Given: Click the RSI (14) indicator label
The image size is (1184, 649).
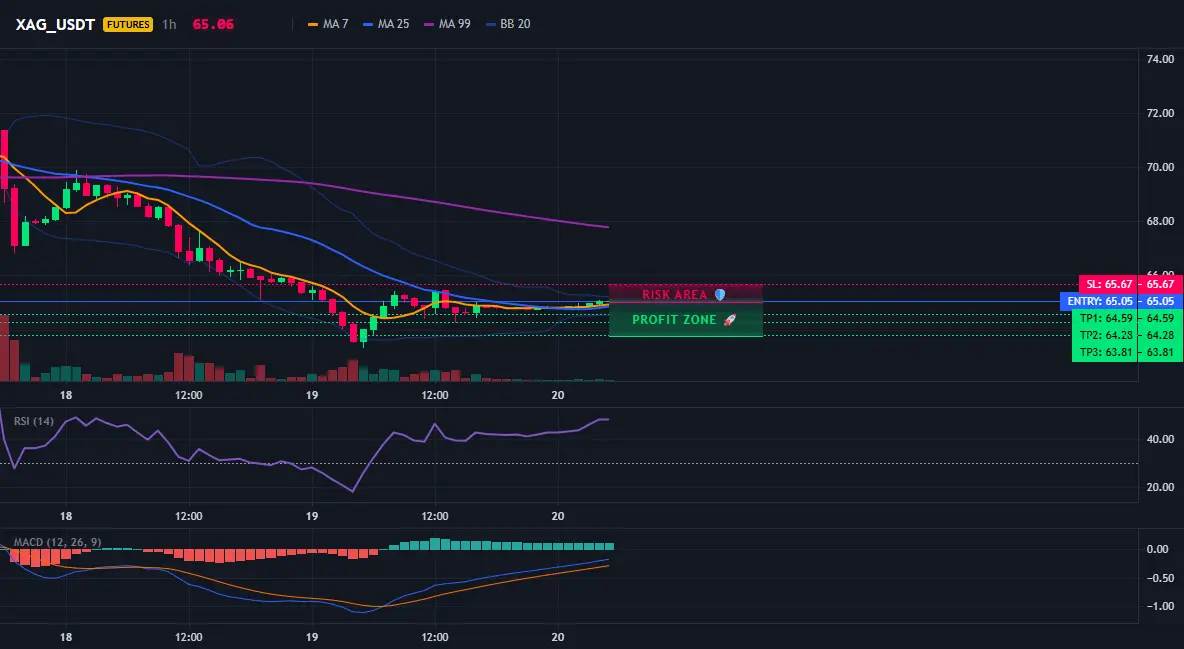Looking at the screenshot, I should 34,421.
